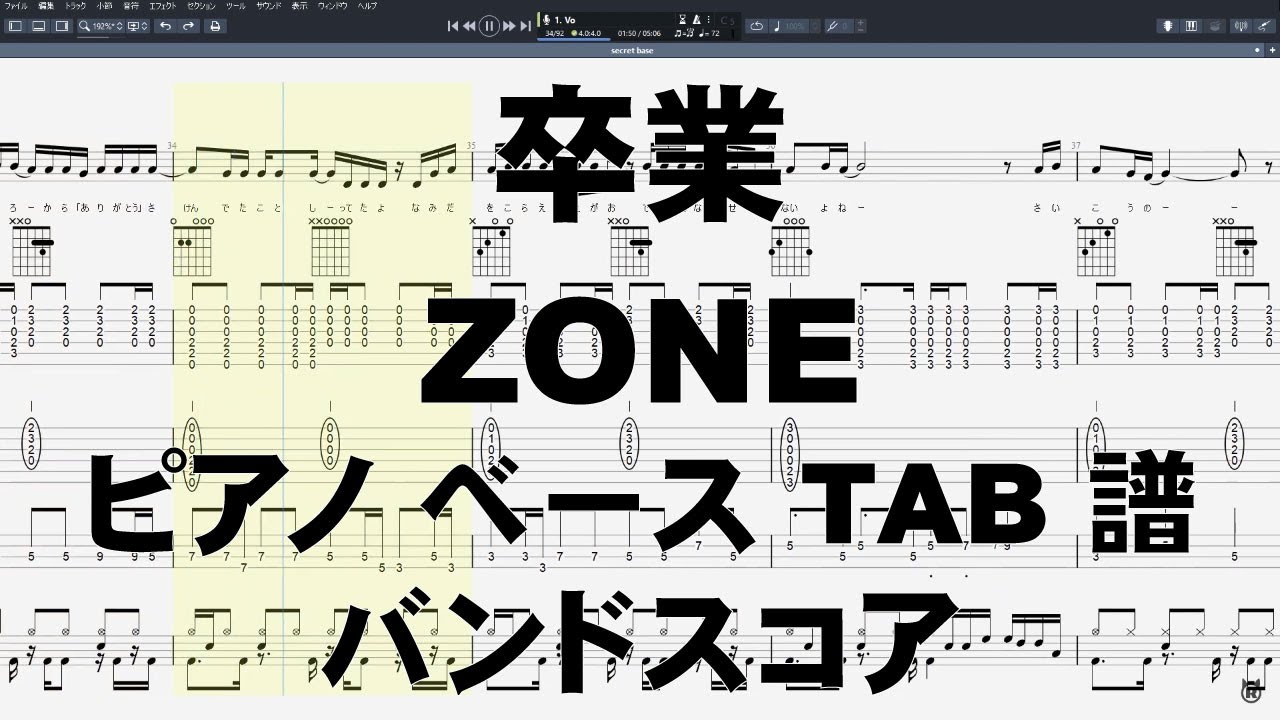Screen dimensions: 1280x720
Task: Increase transposition with plus button
Action: [861, 22]
